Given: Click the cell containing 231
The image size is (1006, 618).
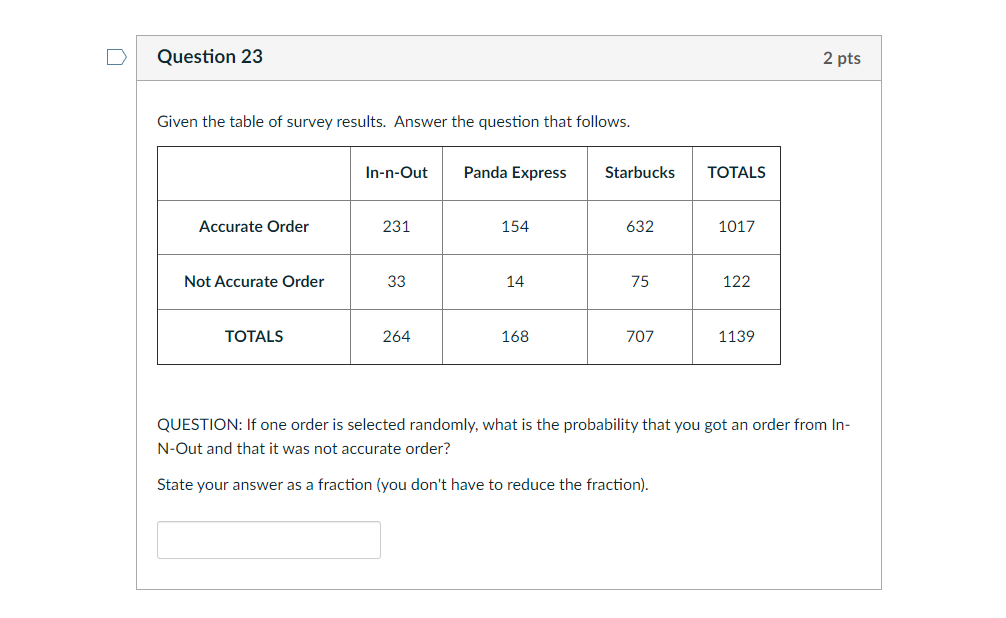Looking at the screenshot, I should [396, 227].
